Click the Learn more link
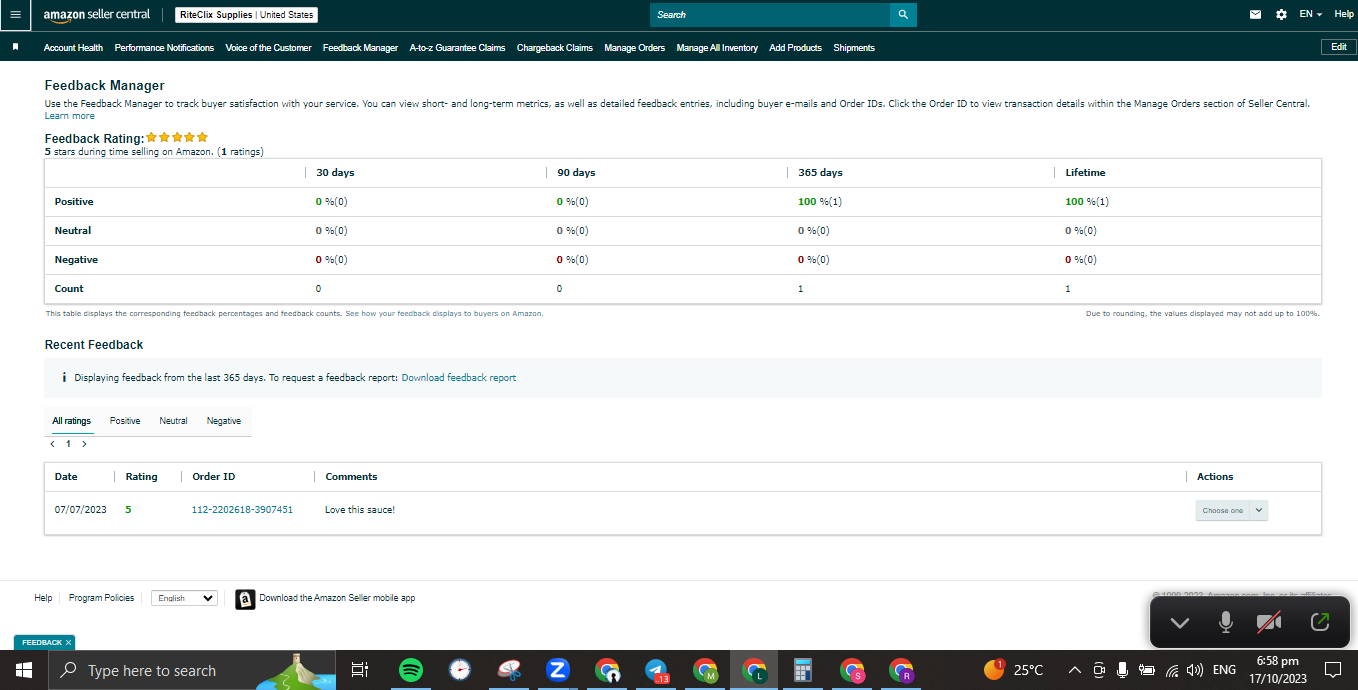The width and height of the screenshot is (1358, 690). coord(70,116)
